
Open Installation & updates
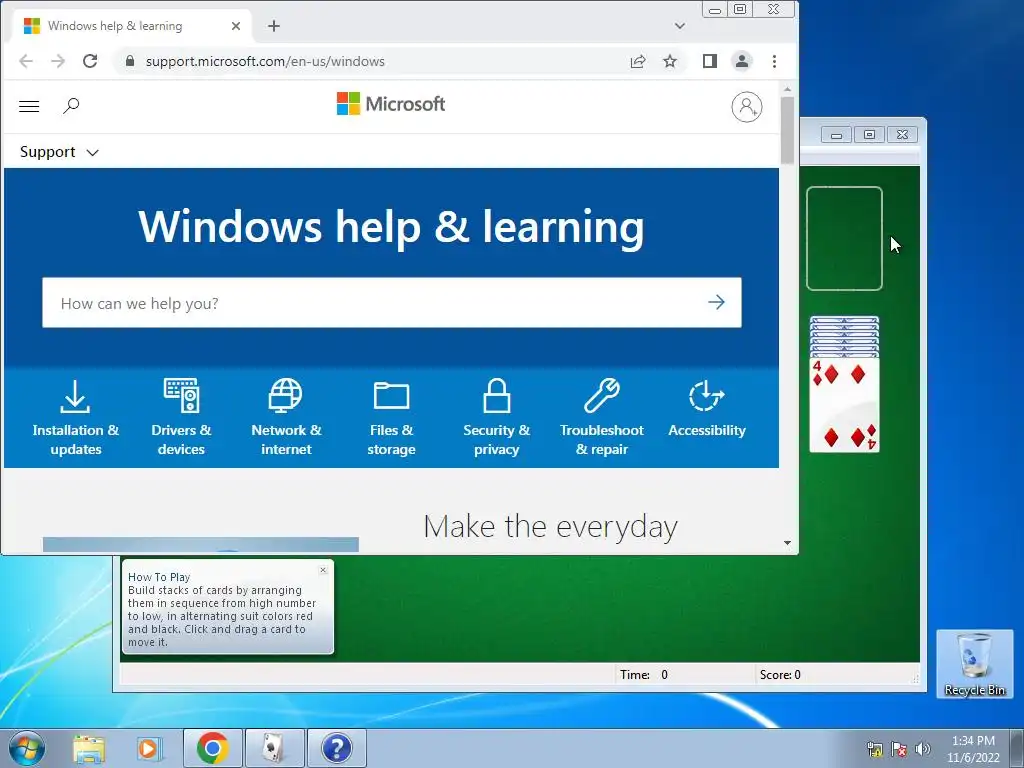click(x=76, y=418)
